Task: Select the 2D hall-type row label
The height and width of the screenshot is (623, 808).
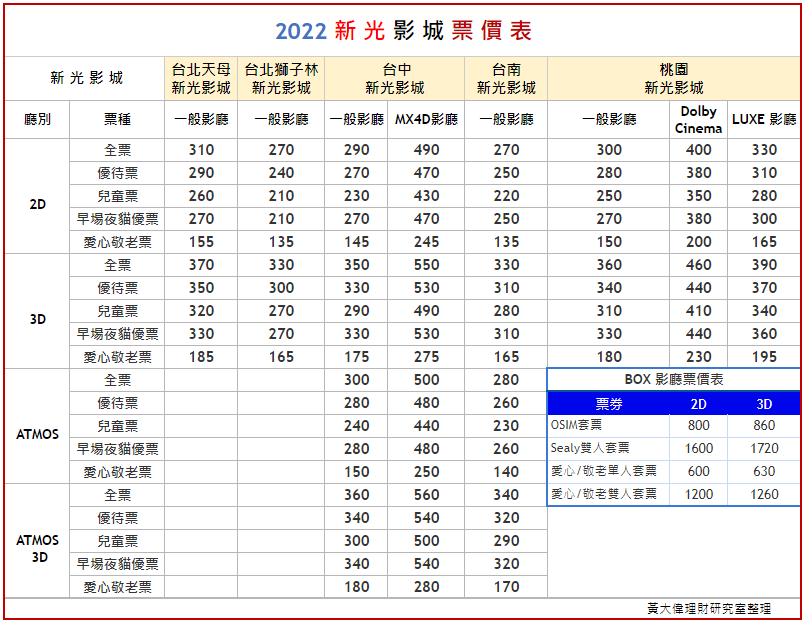Action: pyautogui.click(x=37, y=204)
